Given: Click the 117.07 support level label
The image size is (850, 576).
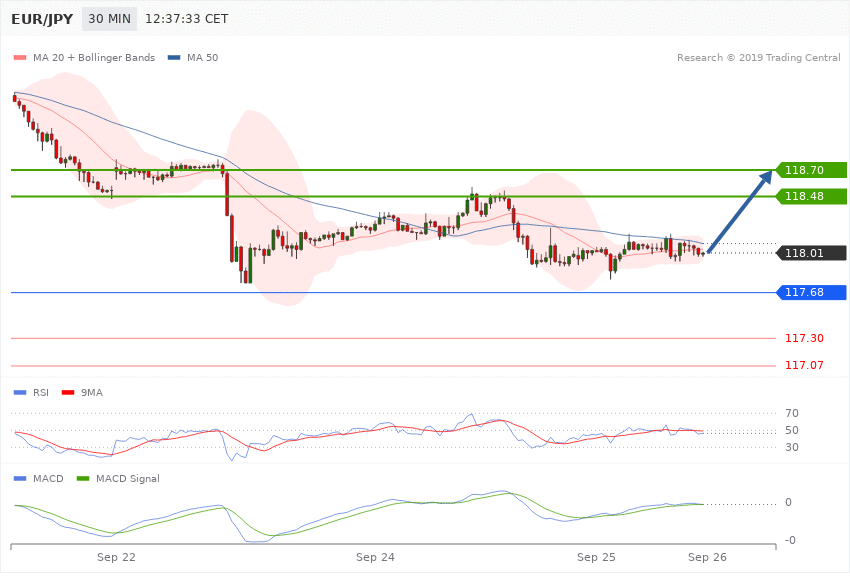Looking at the screenshot, I should click(x=804, y=365).
